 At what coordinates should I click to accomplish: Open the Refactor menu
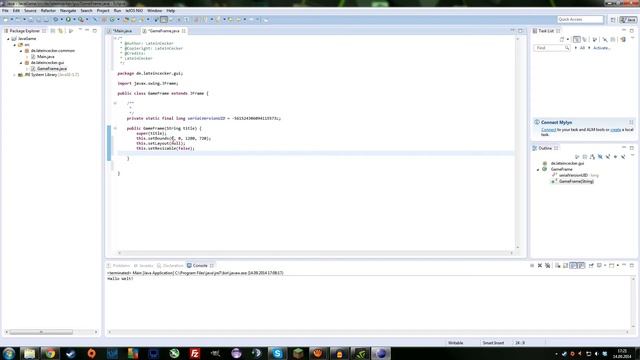click(x=48, y=11)
